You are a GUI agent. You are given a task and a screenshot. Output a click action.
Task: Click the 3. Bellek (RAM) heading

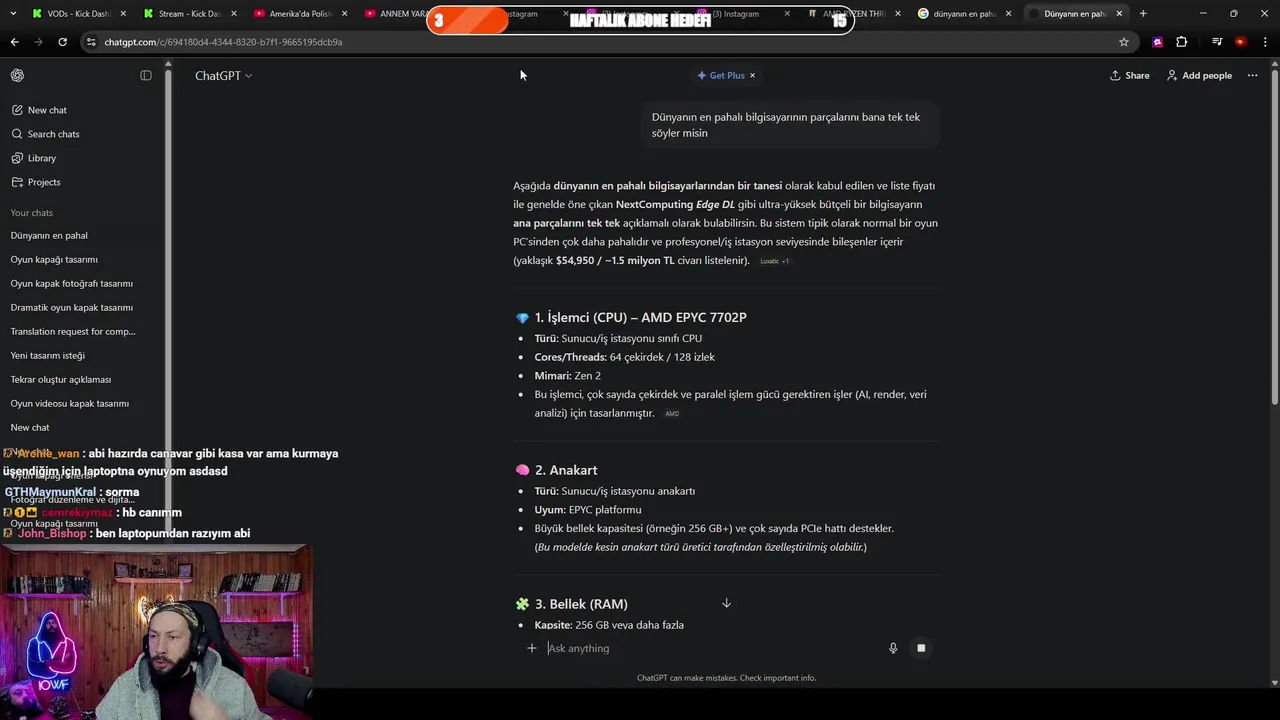click(581, 604)
